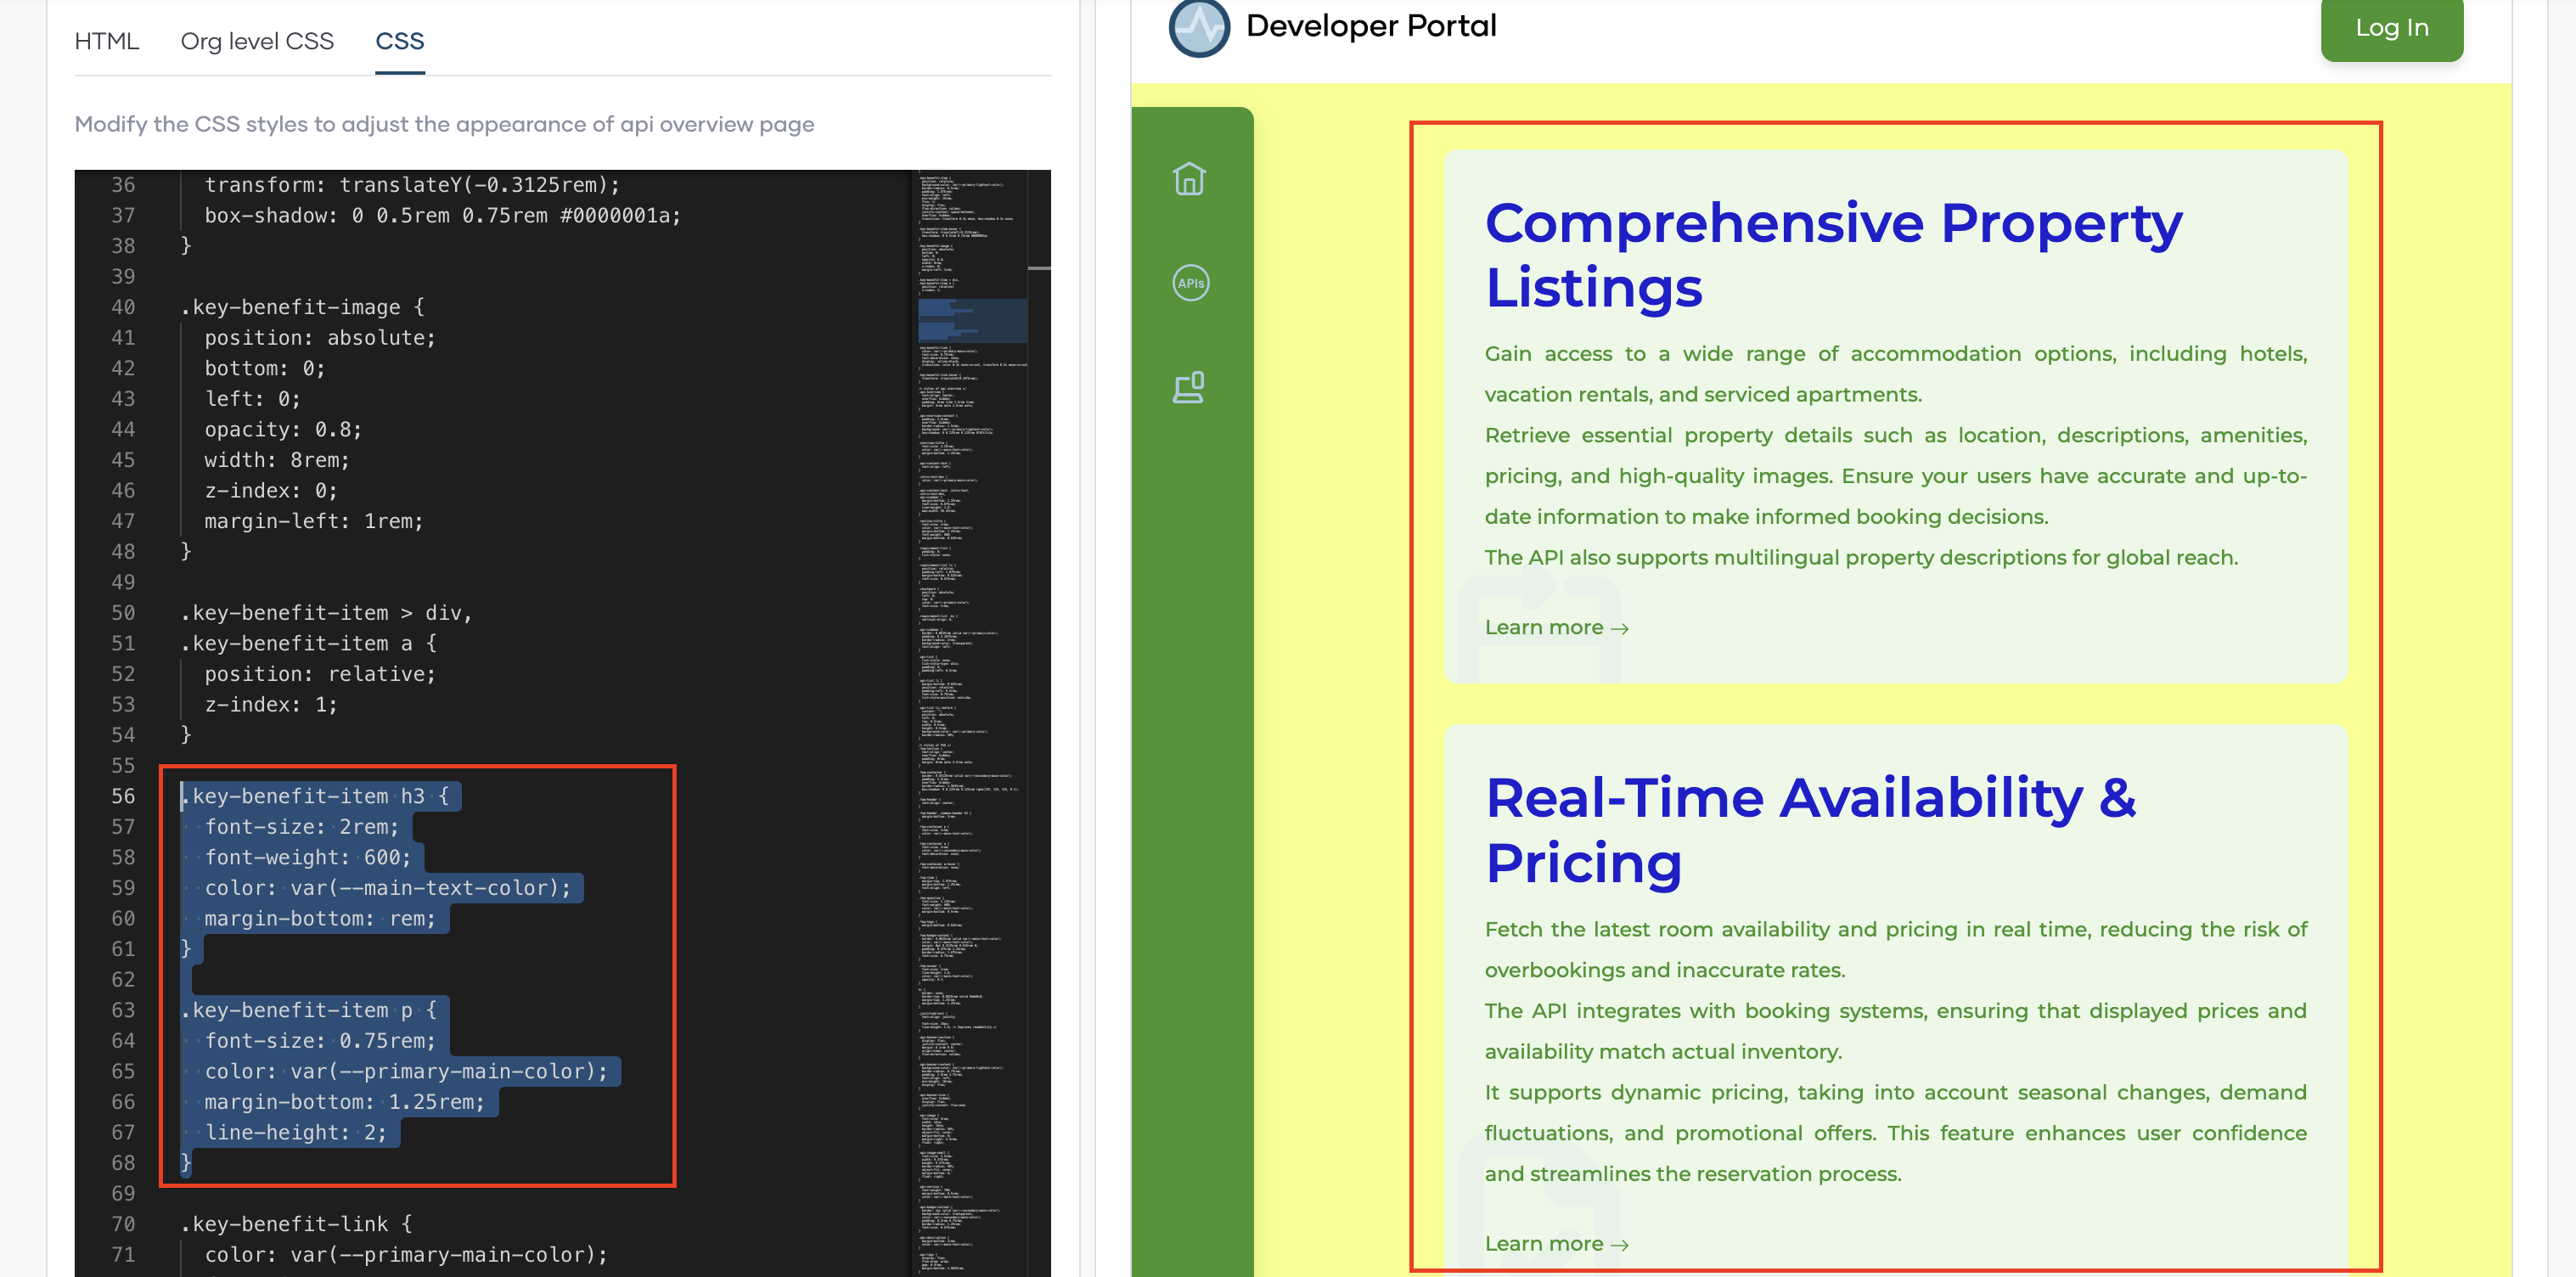This screenshot has width=2576, height=1277.
Task: Click the Developer Portal title text
Action: (1370, 26)
